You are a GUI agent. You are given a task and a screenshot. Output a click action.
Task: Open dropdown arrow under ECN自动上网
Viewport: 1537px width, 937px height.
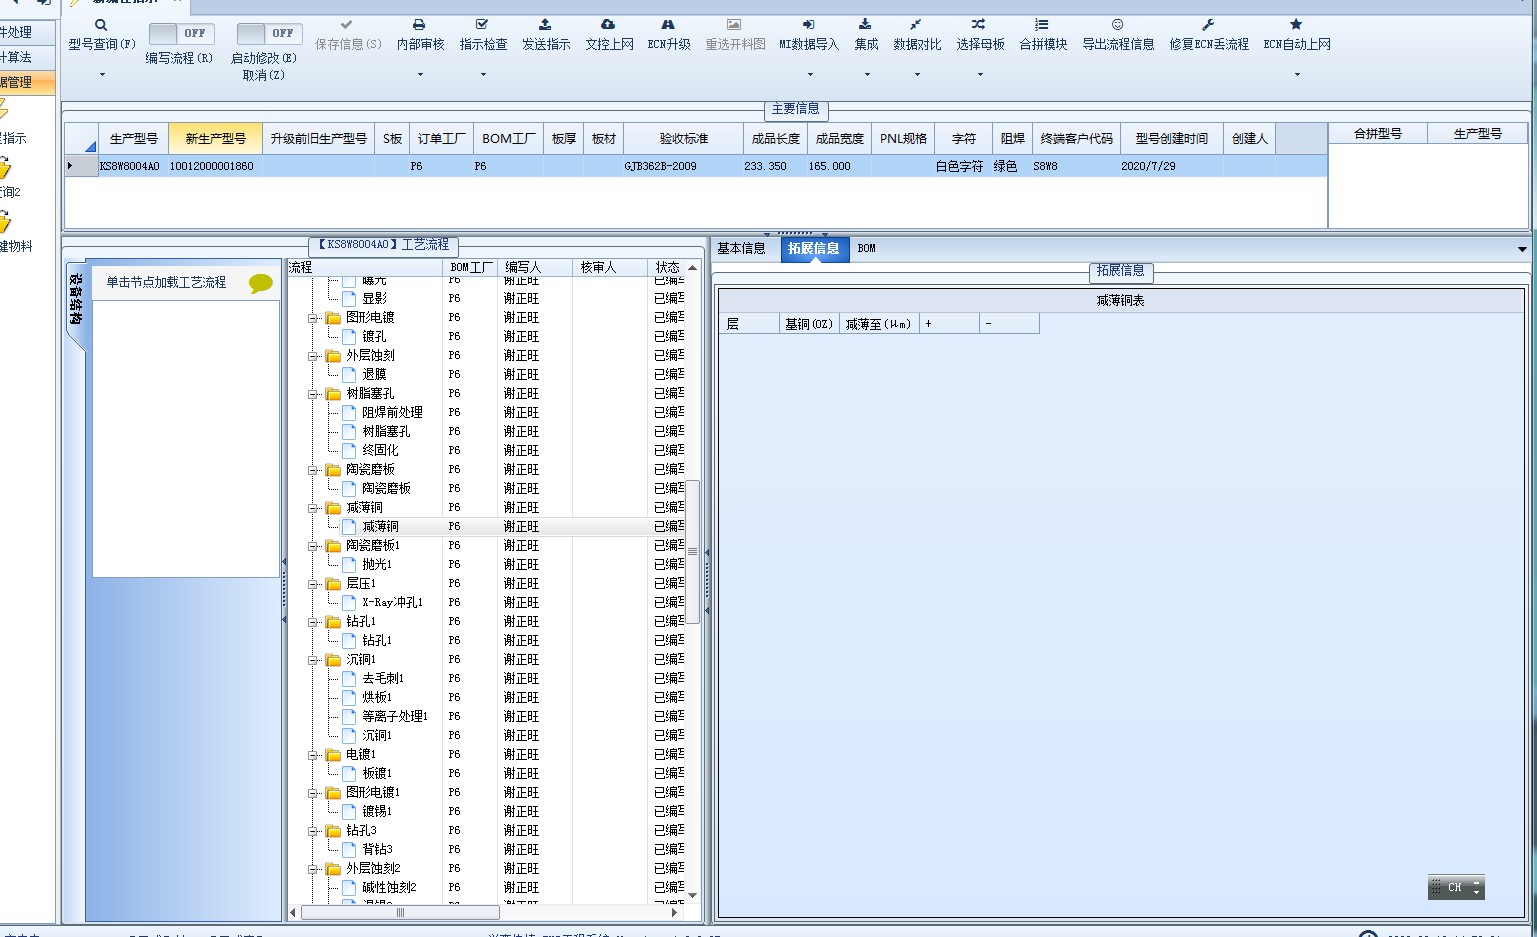pos(1297,74)
